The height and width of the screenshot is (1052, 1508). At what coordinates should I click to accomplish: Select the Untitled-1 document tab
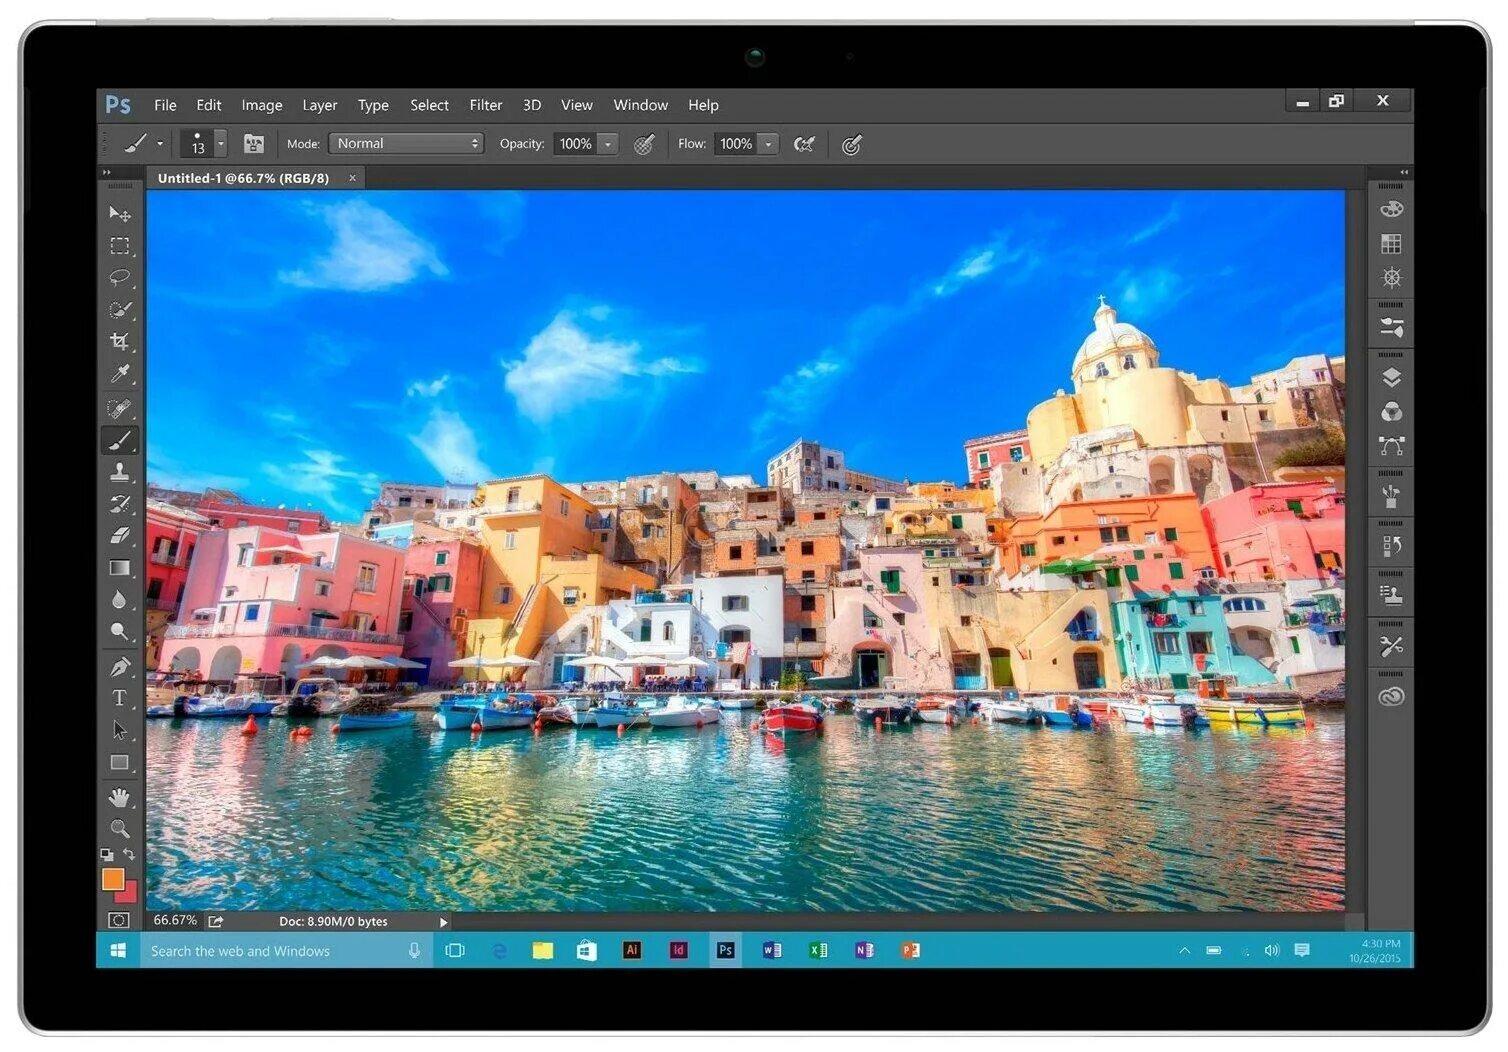point(245,177)
